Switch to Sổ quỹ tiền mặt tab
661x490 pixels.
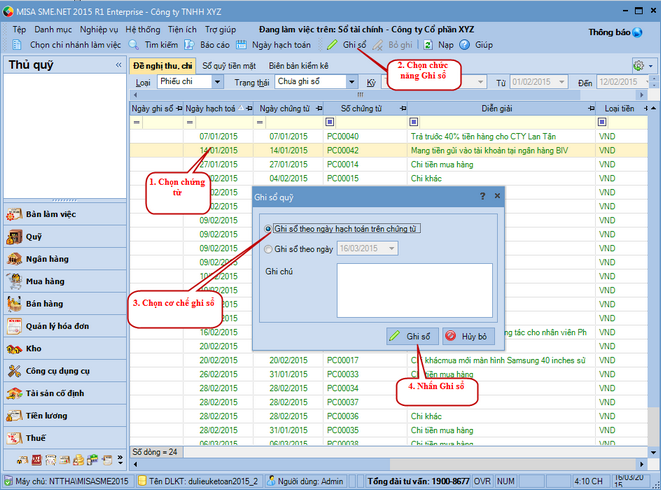click(229, 66)
